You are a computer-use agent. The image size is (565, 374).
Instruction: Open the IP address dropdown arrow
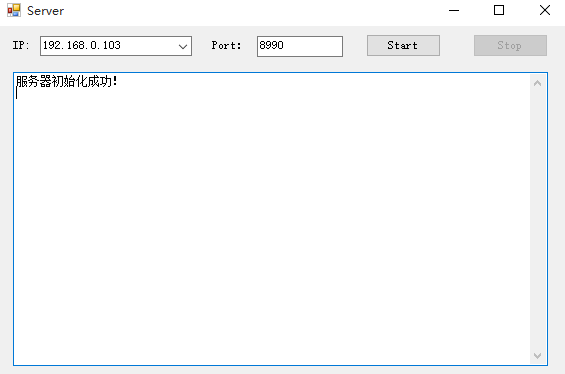point(183,46)
